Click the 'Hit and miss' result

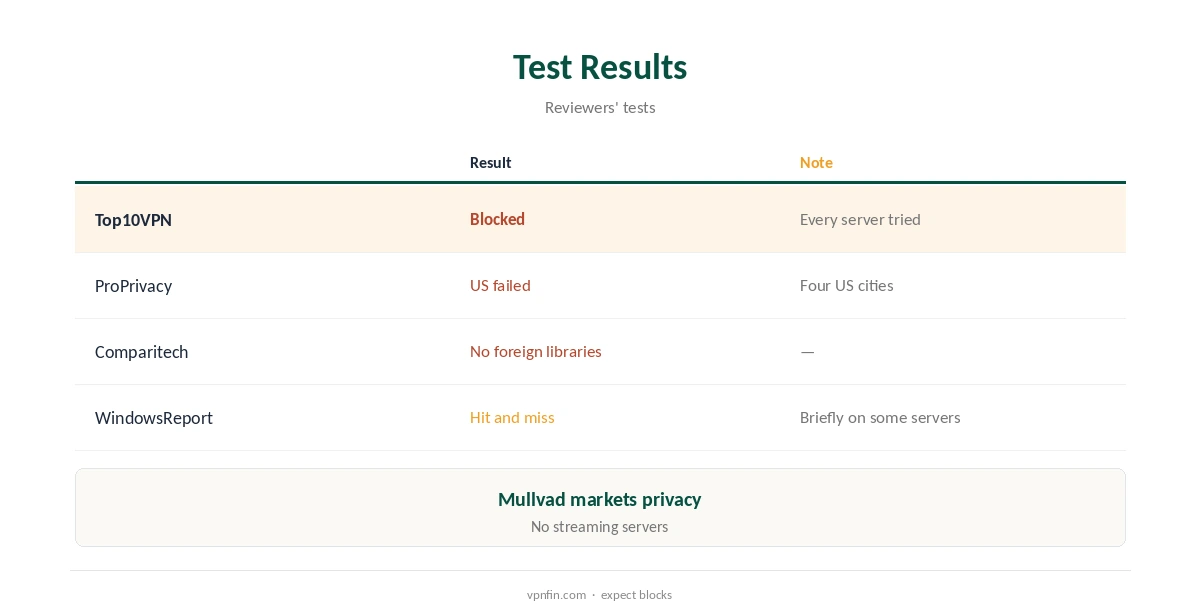(512, 417)
